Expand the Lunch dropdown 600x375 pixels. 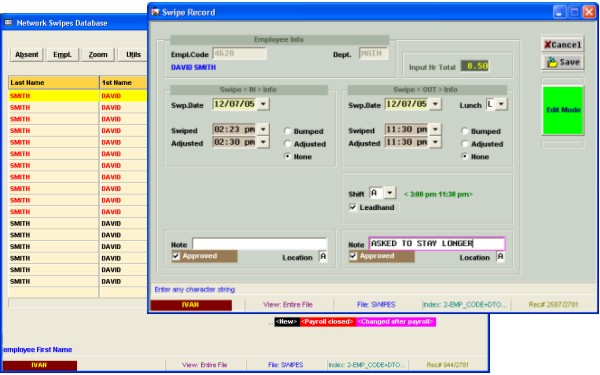[x=501, y=104]
